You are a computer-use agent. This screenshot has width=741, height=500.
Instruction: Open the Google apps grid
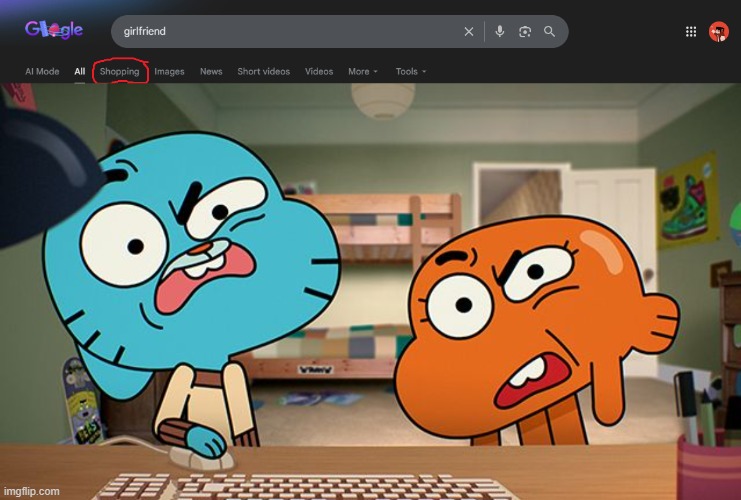[691, 32]
